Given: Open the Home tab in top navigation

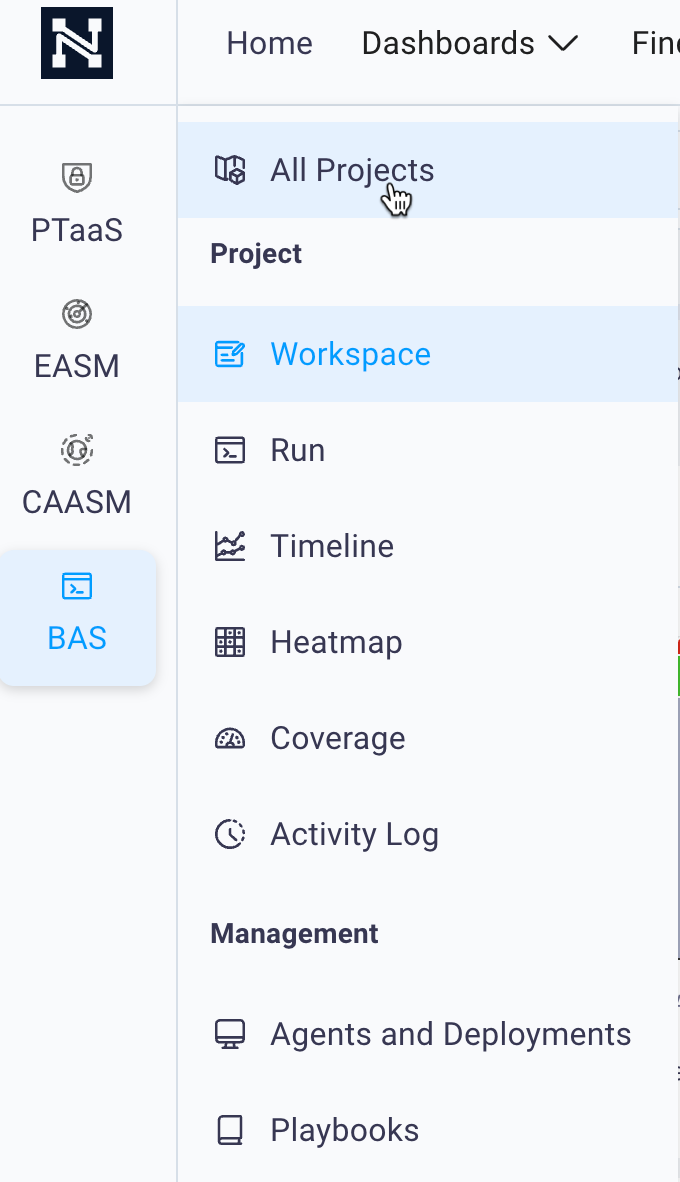Looking at the screenshot, I should tap(270, 43).
